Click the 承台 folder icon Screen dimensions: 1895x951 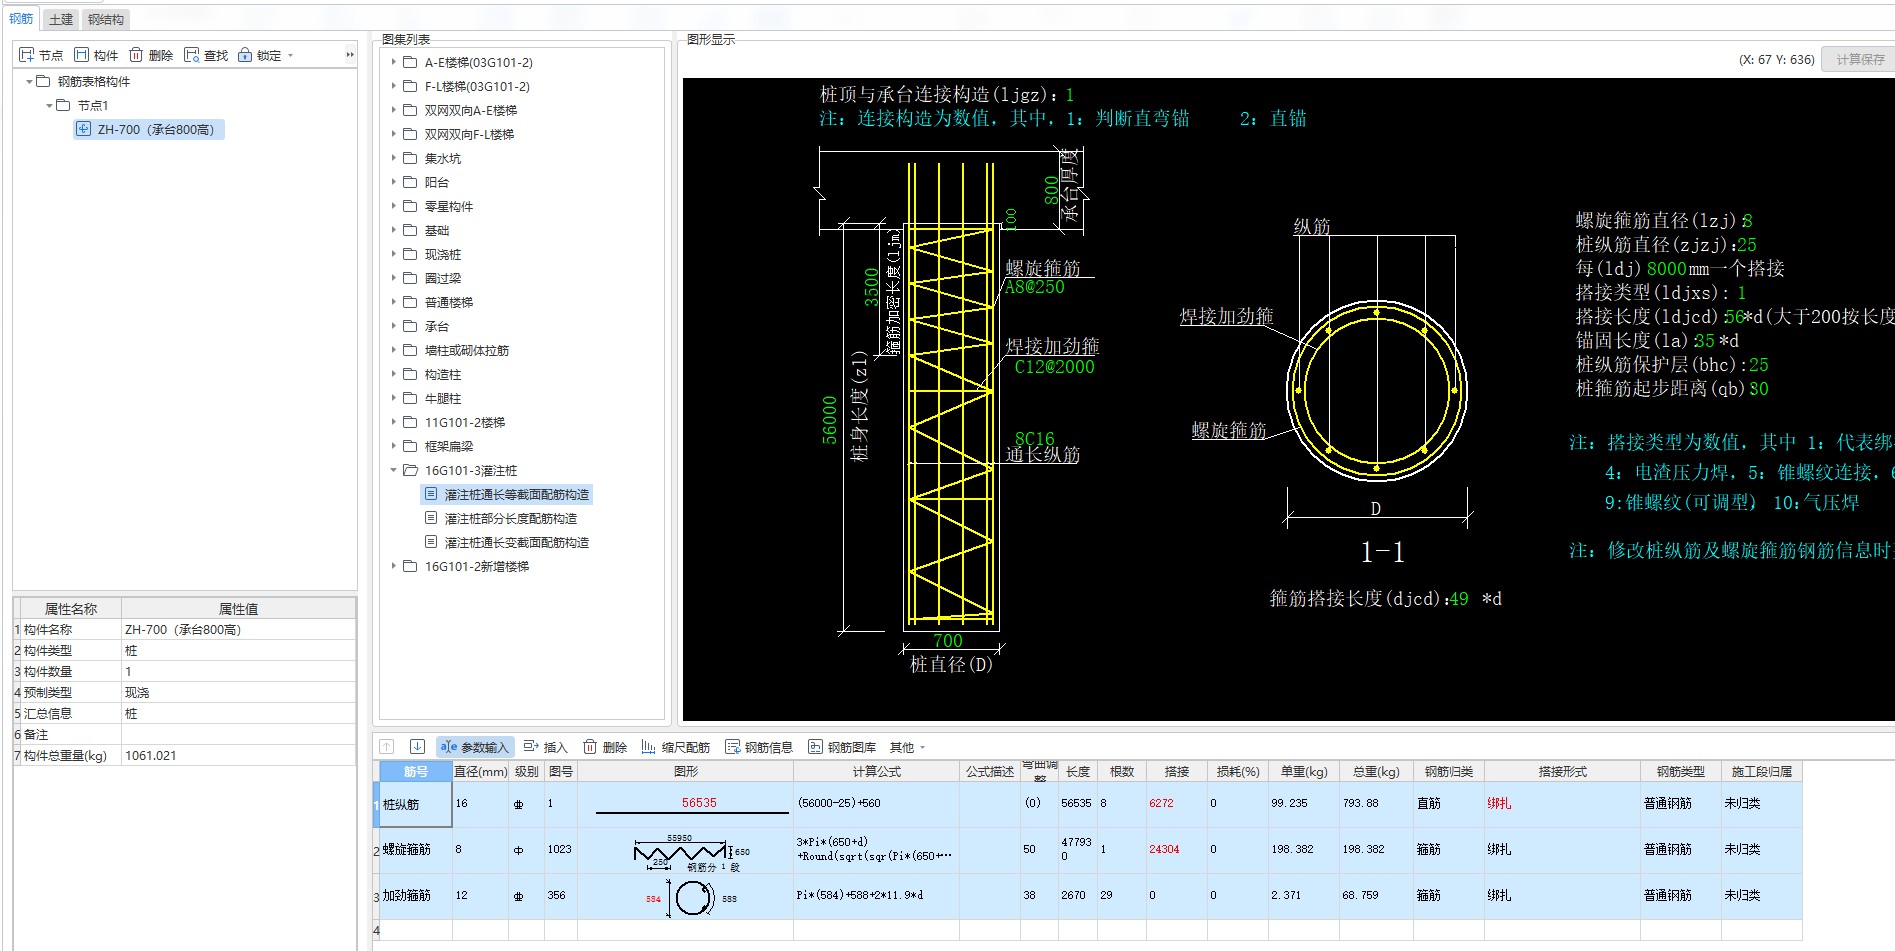coord(410,326)
